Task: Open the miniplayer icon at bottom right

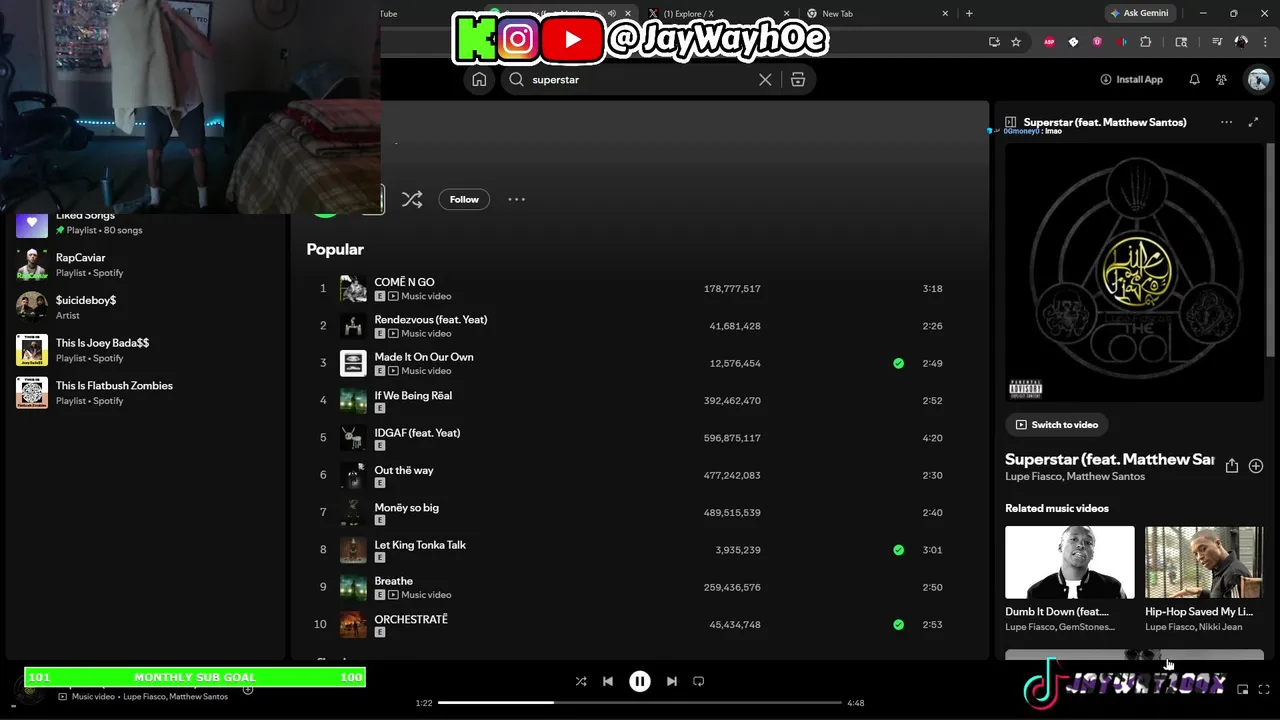Action: (x=1243, y=689)
